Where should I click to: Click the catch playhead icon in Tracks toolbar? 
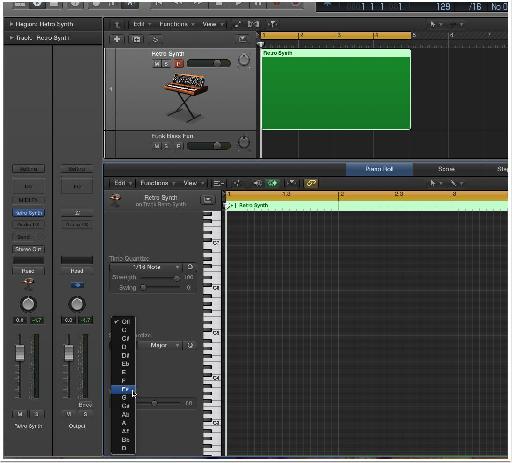click(272, 24)
